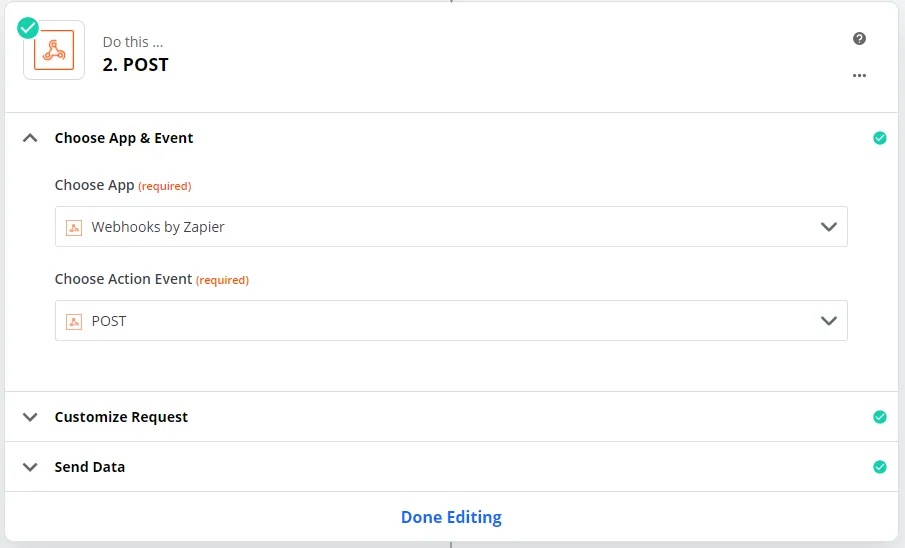Viewport: 905px width, 548px height.
Task: Click the 'Choose Action Event' field label
Action: (x=124, y=279)
